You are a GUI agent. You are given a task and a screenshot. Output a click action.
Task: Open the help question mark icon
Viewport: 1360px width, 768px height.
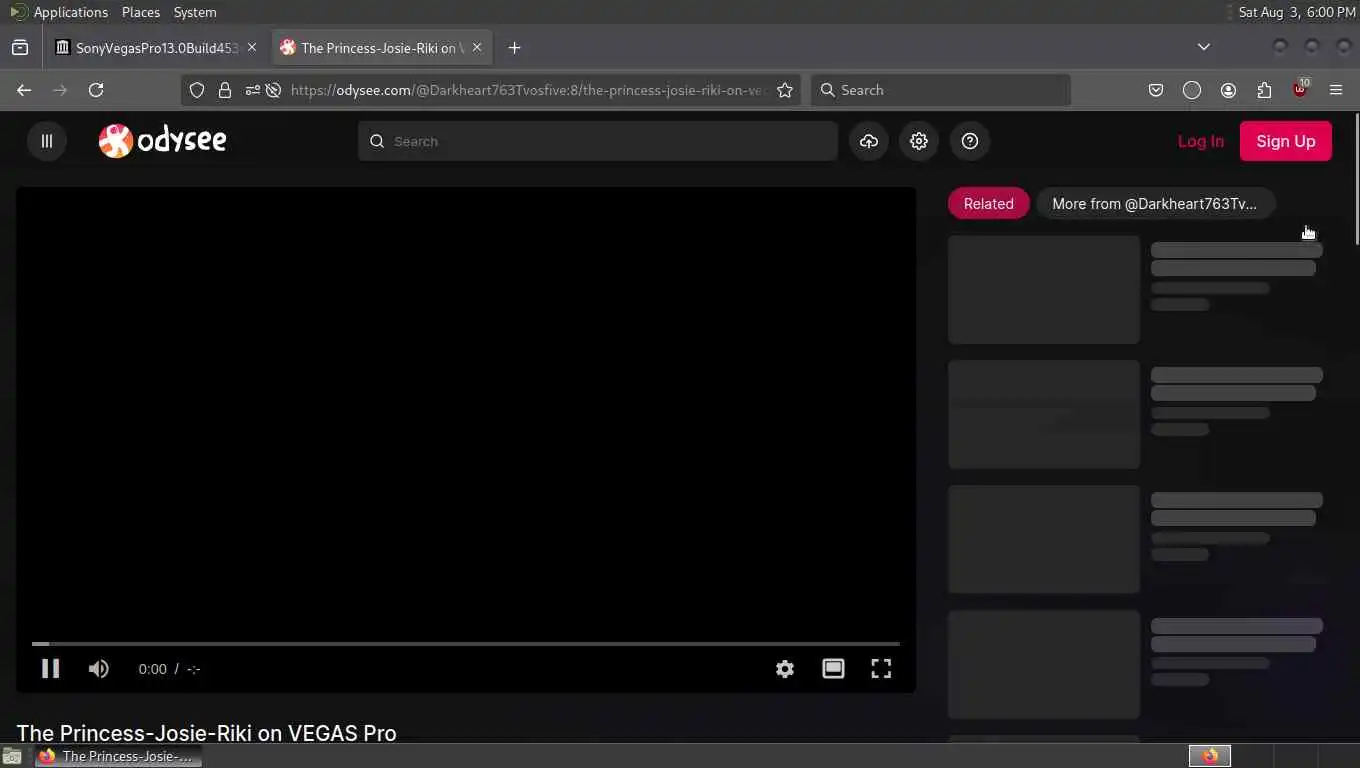[x=969, y=141]
